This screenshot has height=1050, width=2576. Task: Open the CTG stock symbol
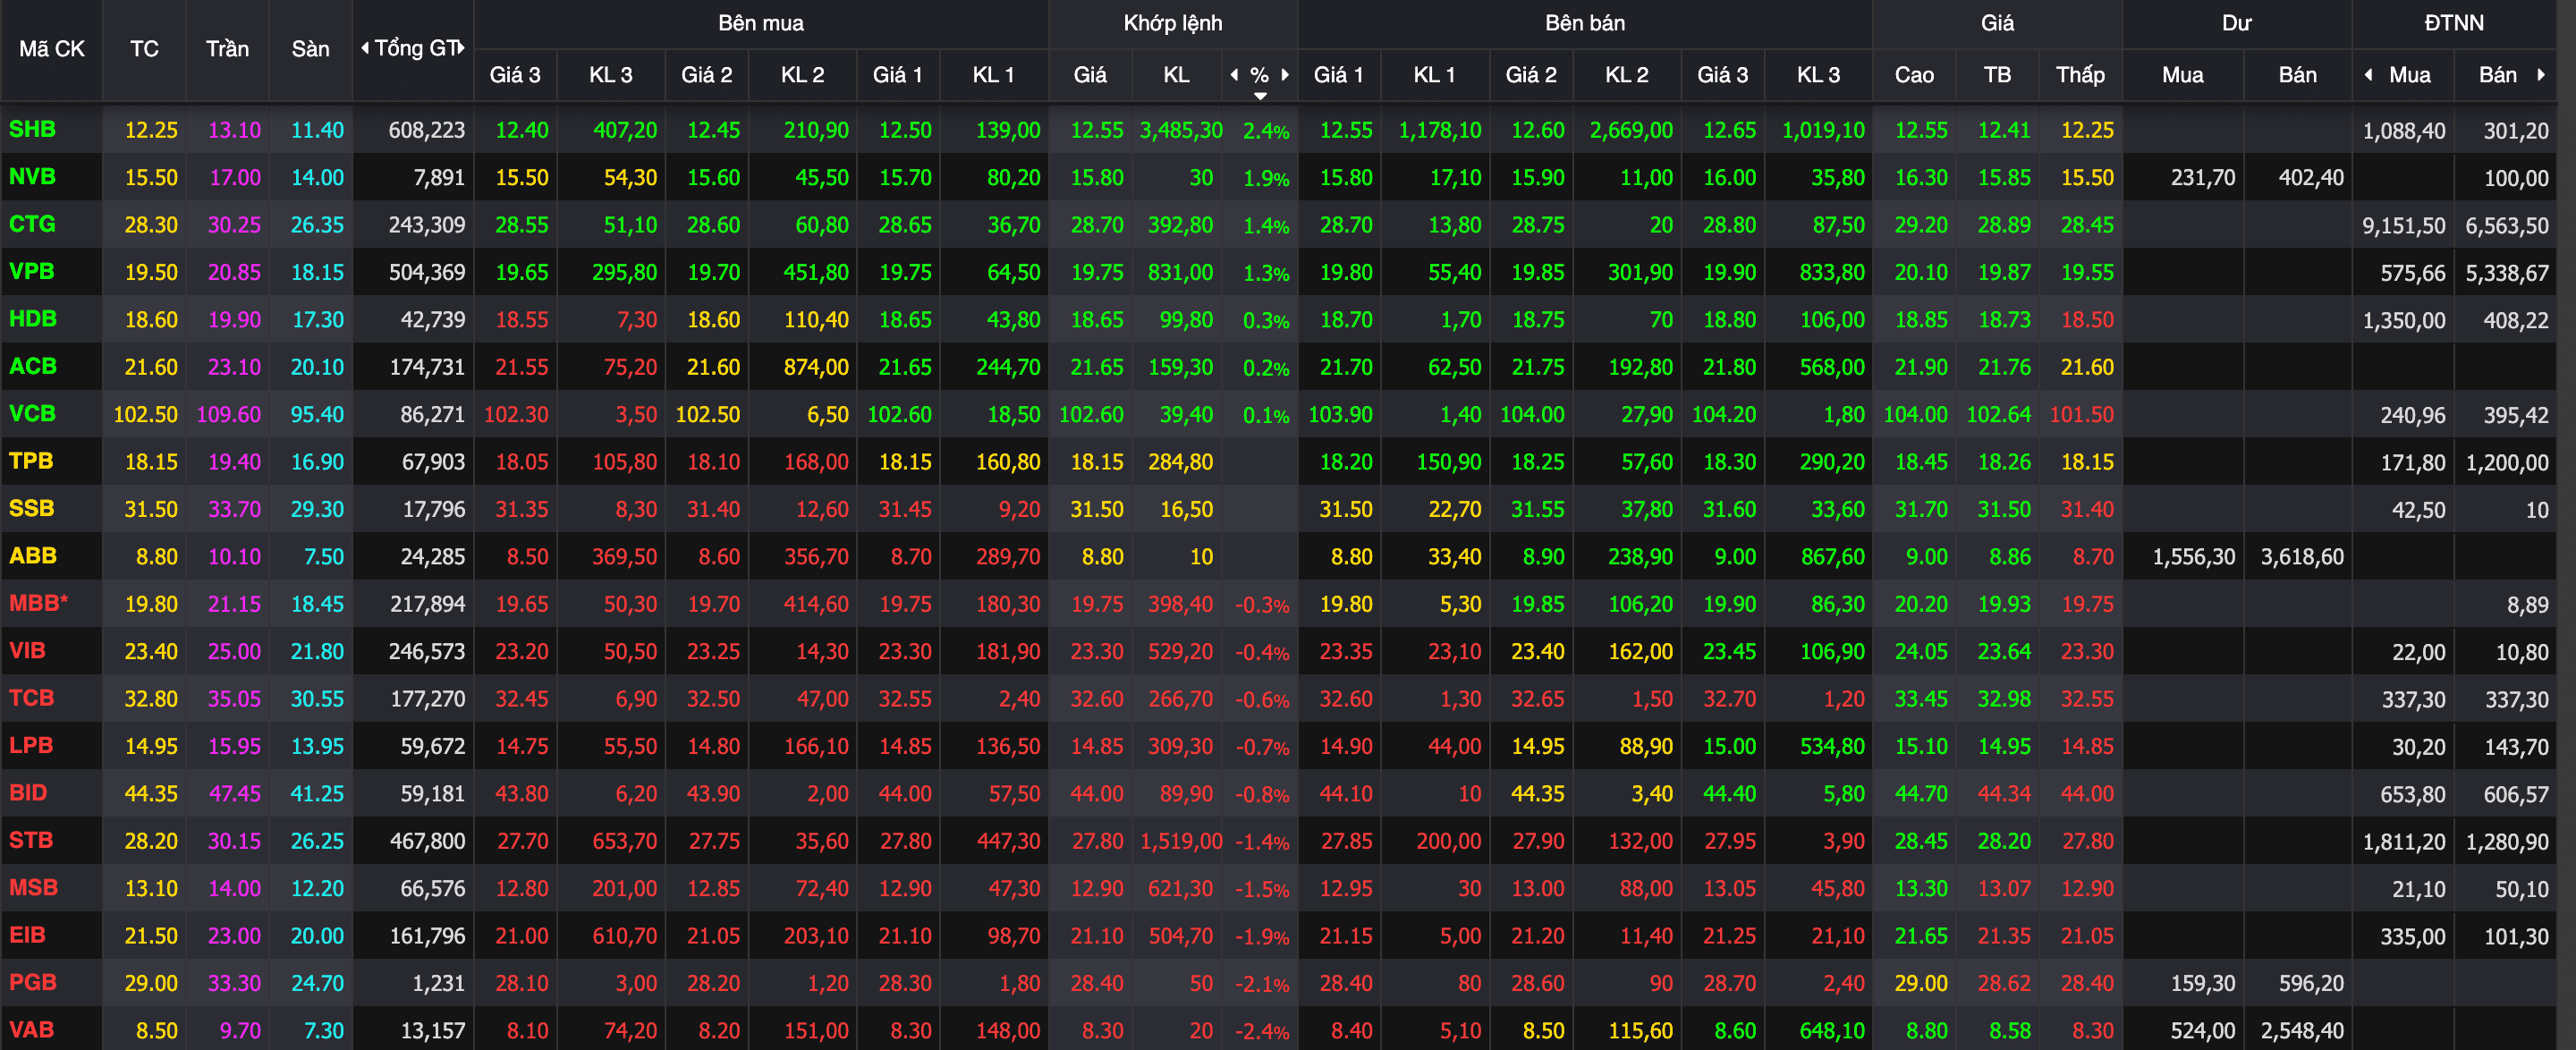tap(32, 224)
